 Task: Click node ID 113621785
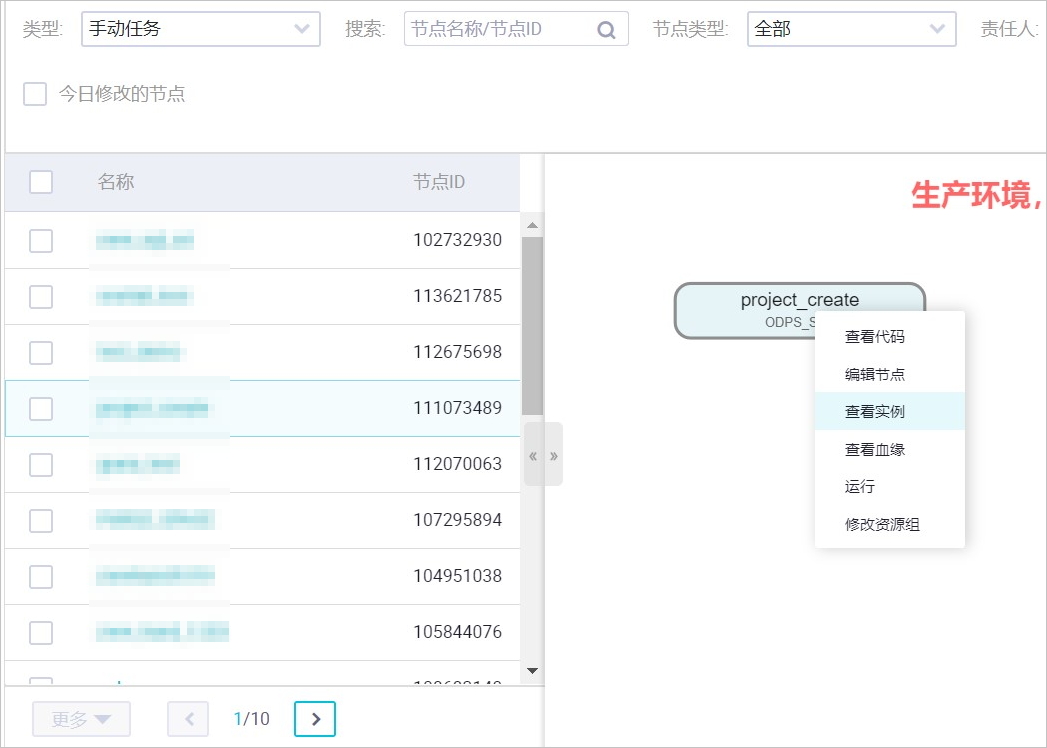457,296
